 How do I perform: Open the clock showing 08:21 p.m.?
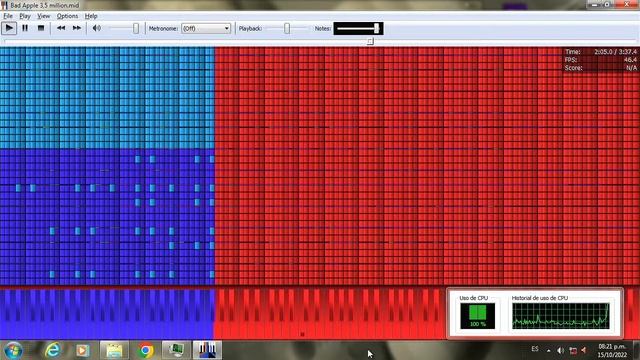(x=612, y=351)
